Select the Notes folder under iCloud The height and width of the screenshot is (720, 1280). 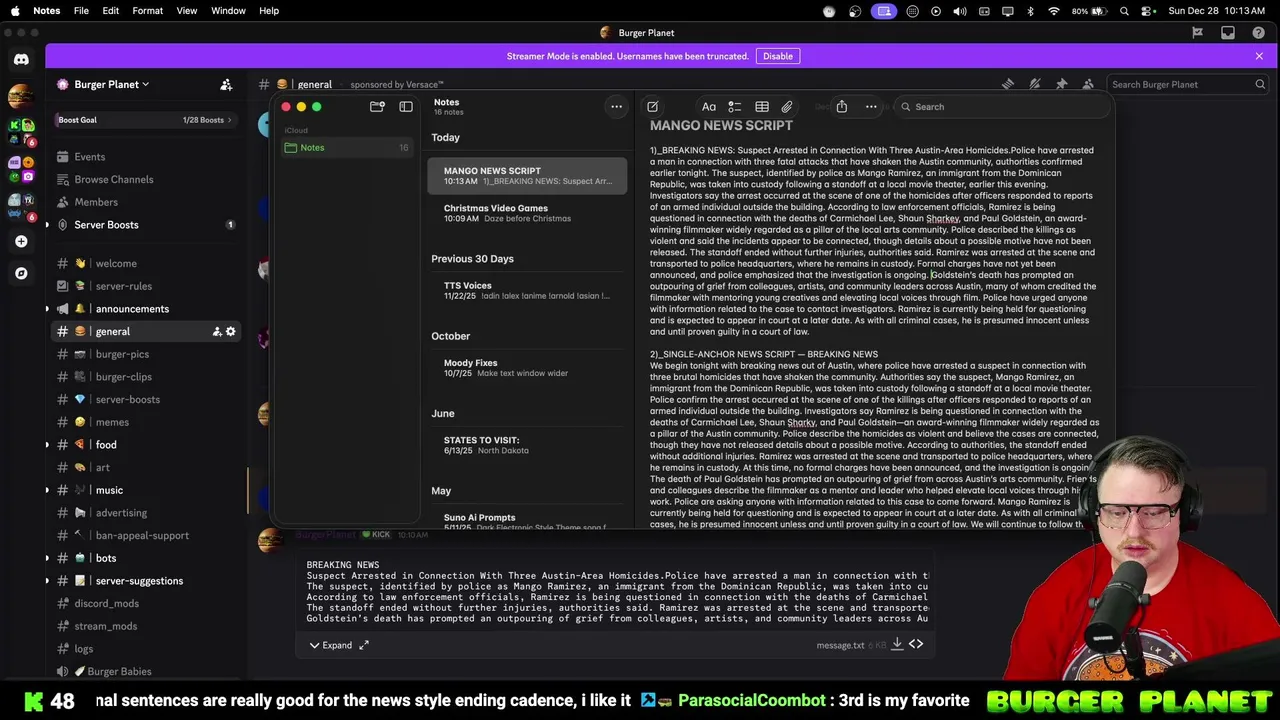[x=346, y=148]
